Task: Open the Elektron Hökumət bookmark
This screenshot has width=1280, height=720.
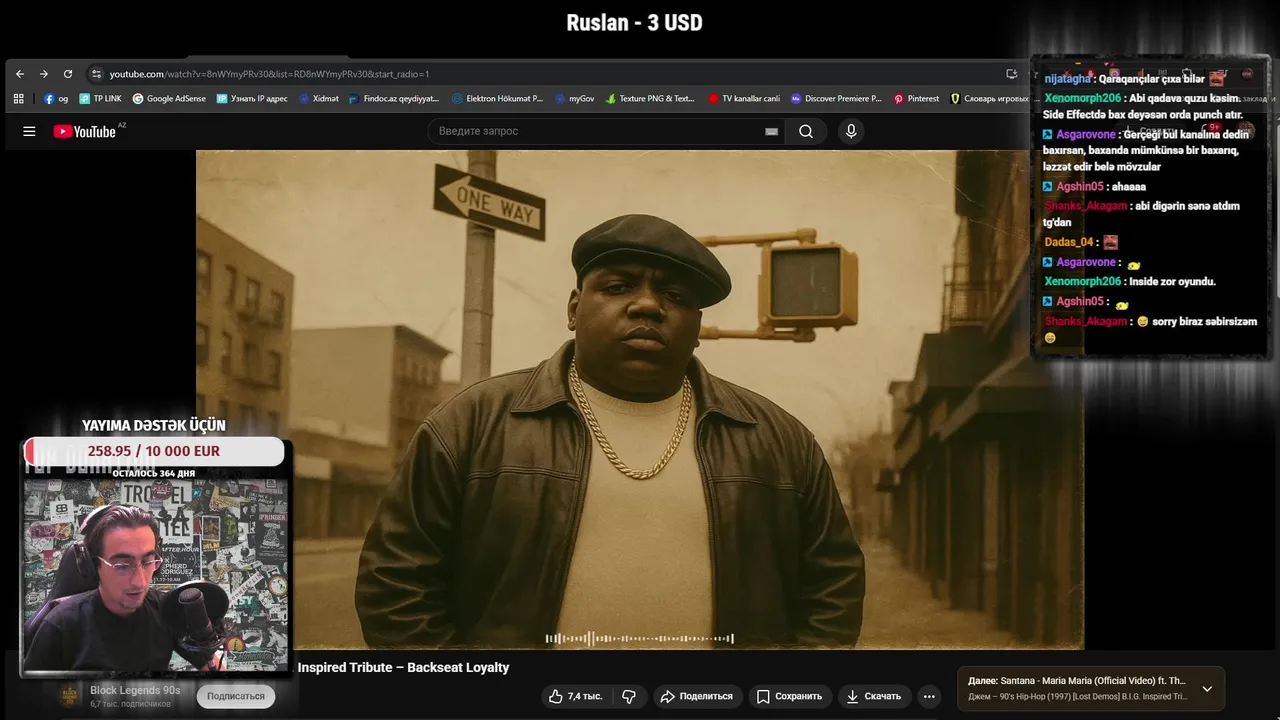Action: (497, 99)
